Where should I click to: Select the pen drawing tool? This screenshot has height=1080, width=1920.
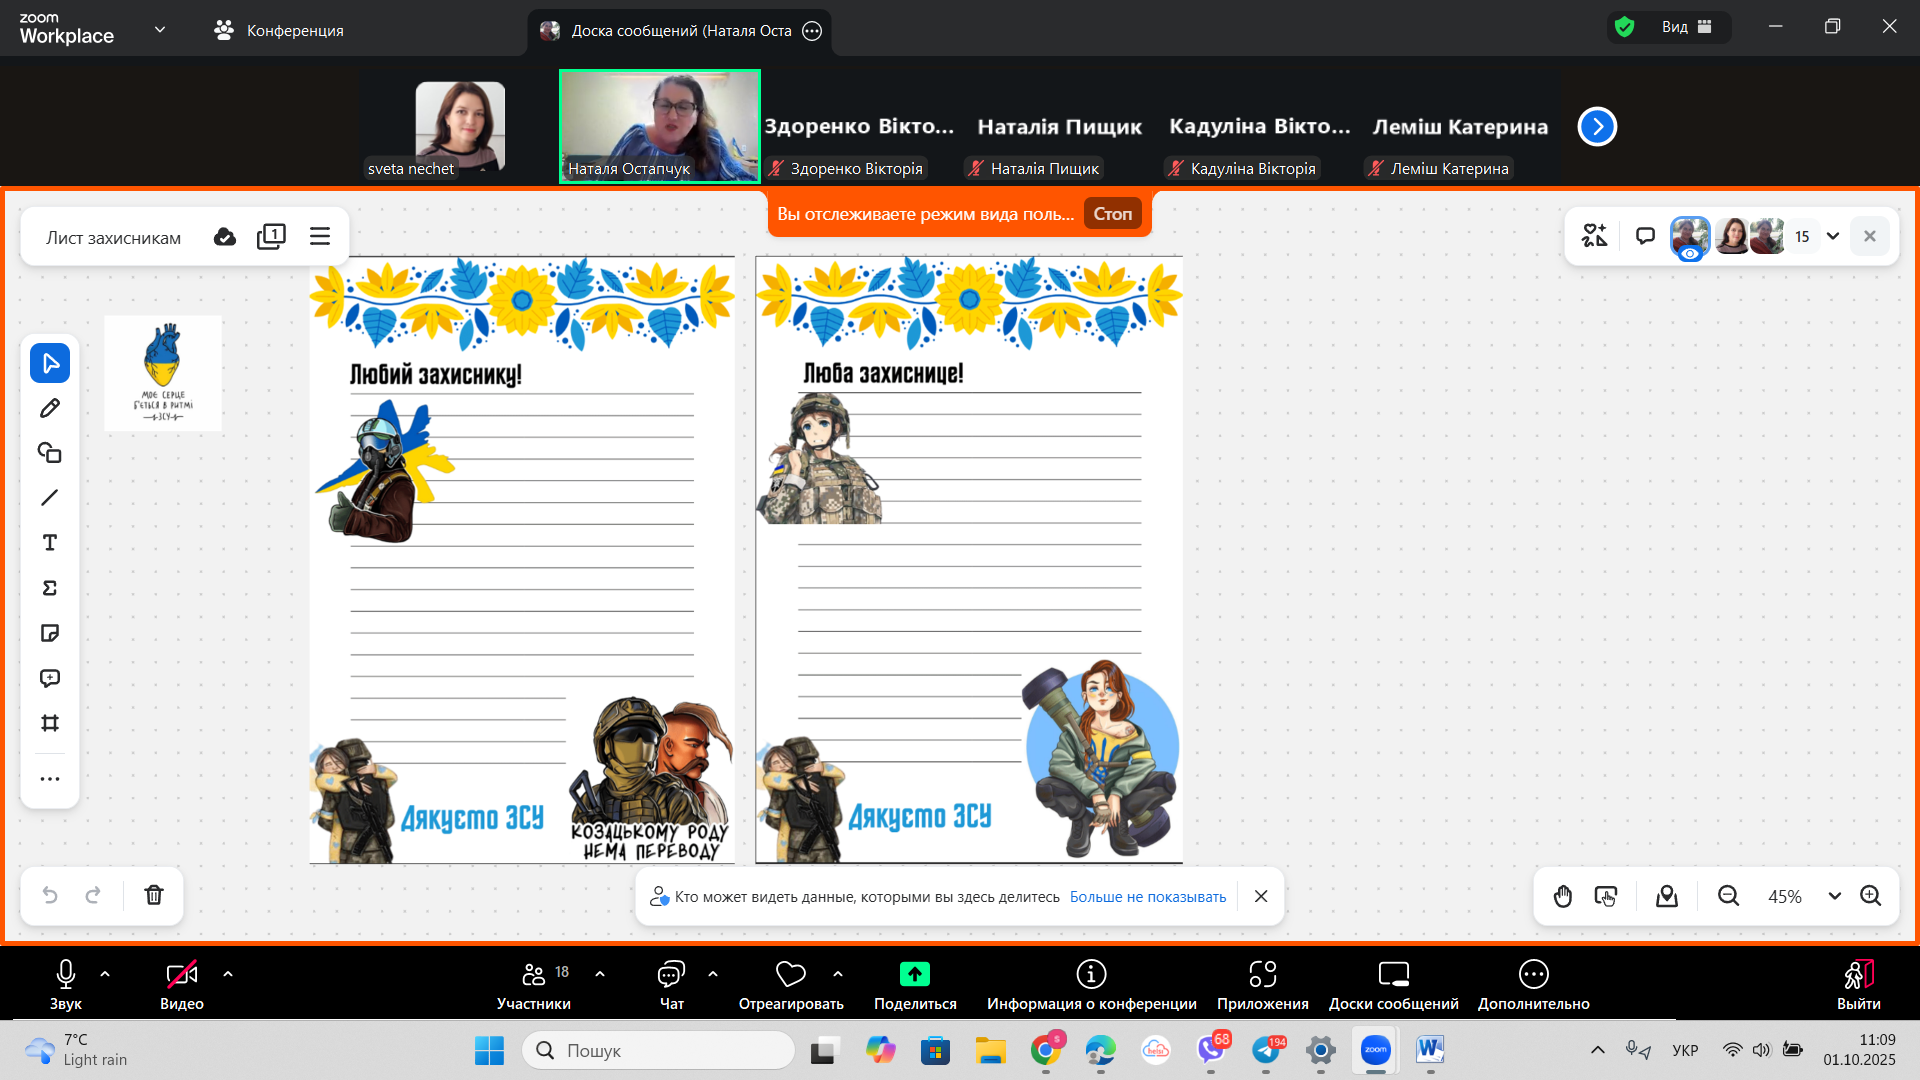(x=50, y=408)
